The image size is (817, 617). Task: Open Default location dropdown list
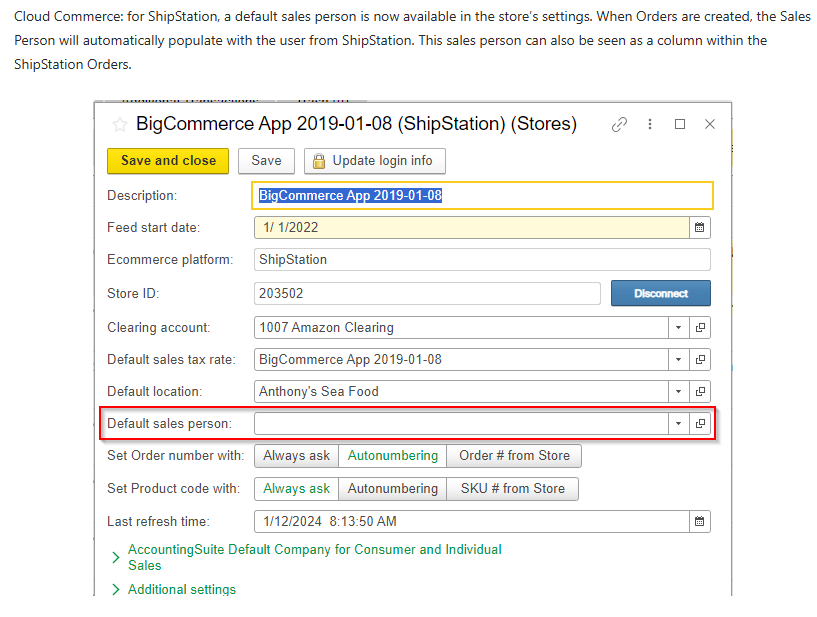(678, 391)
